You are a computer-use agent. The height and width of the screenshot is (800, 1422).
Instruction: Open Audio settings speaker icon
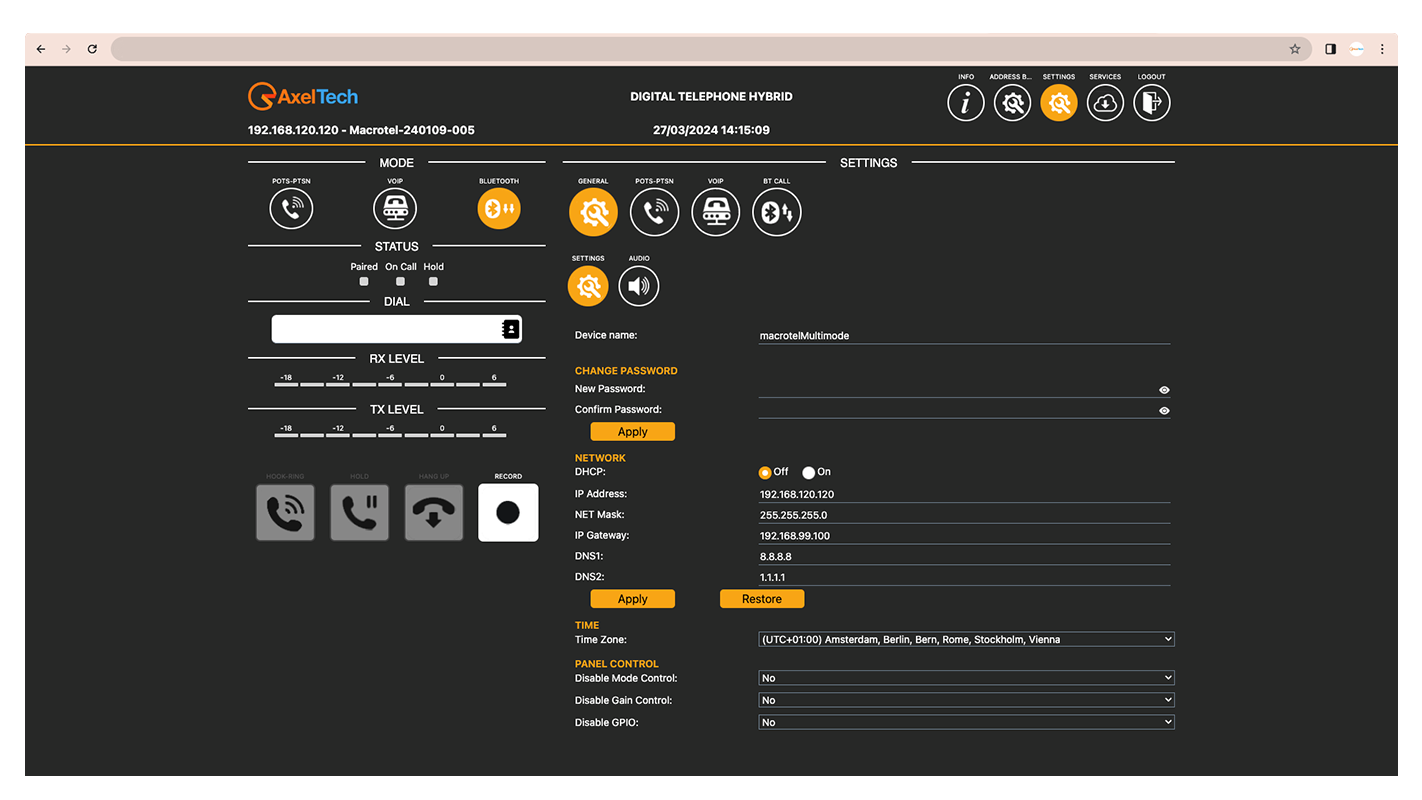click(639, 287)
